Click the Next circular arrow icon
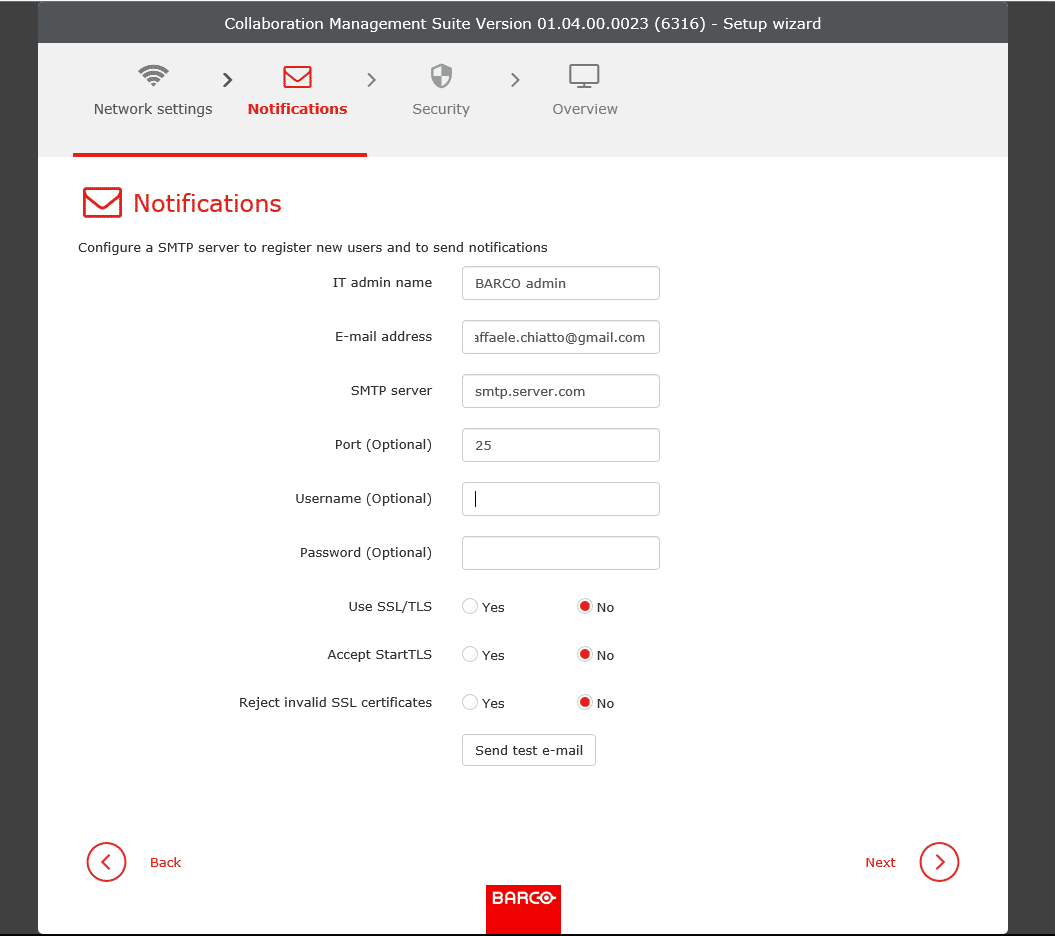 pos(939,862)
